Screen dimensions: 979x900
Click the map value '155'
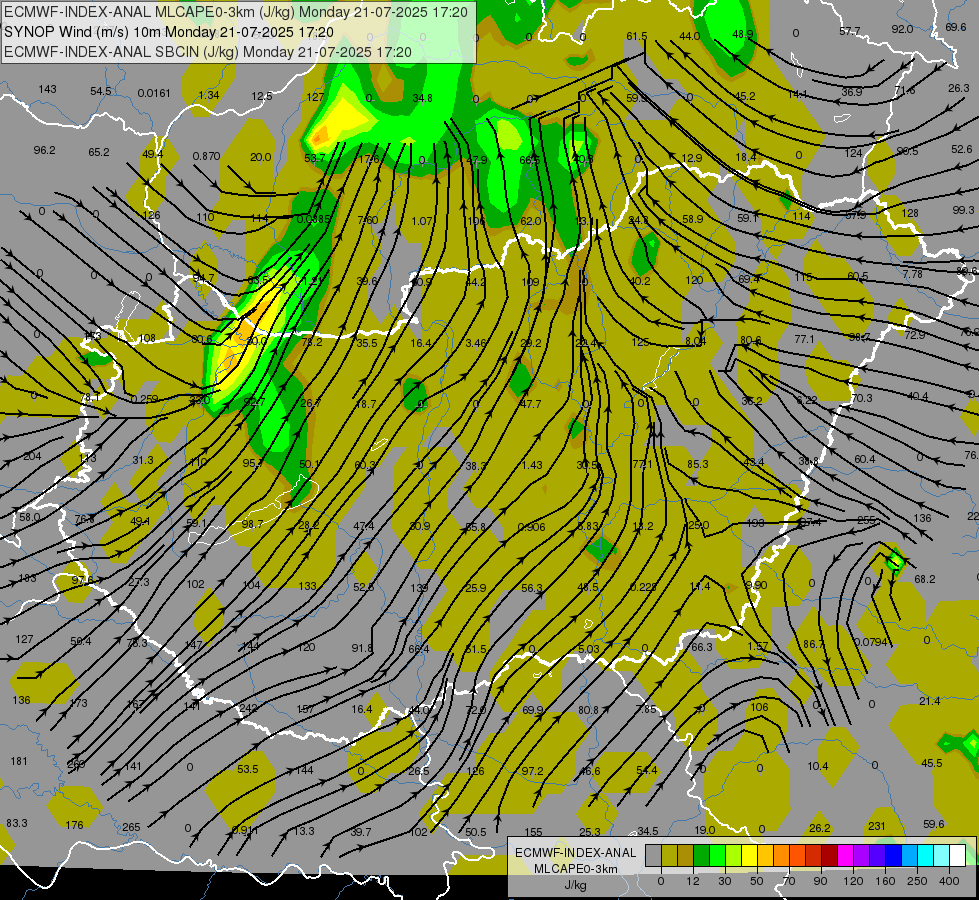(x=533, y=832)
